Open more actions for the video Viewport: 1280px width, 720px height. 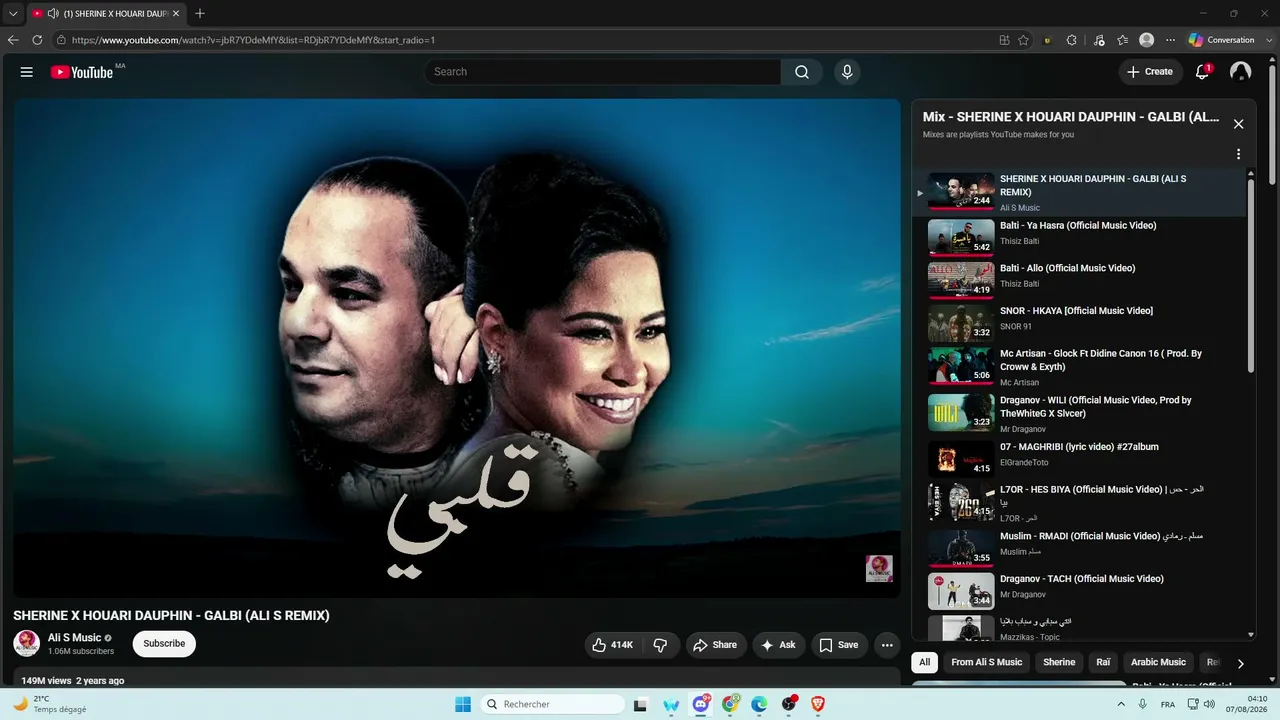886,645
